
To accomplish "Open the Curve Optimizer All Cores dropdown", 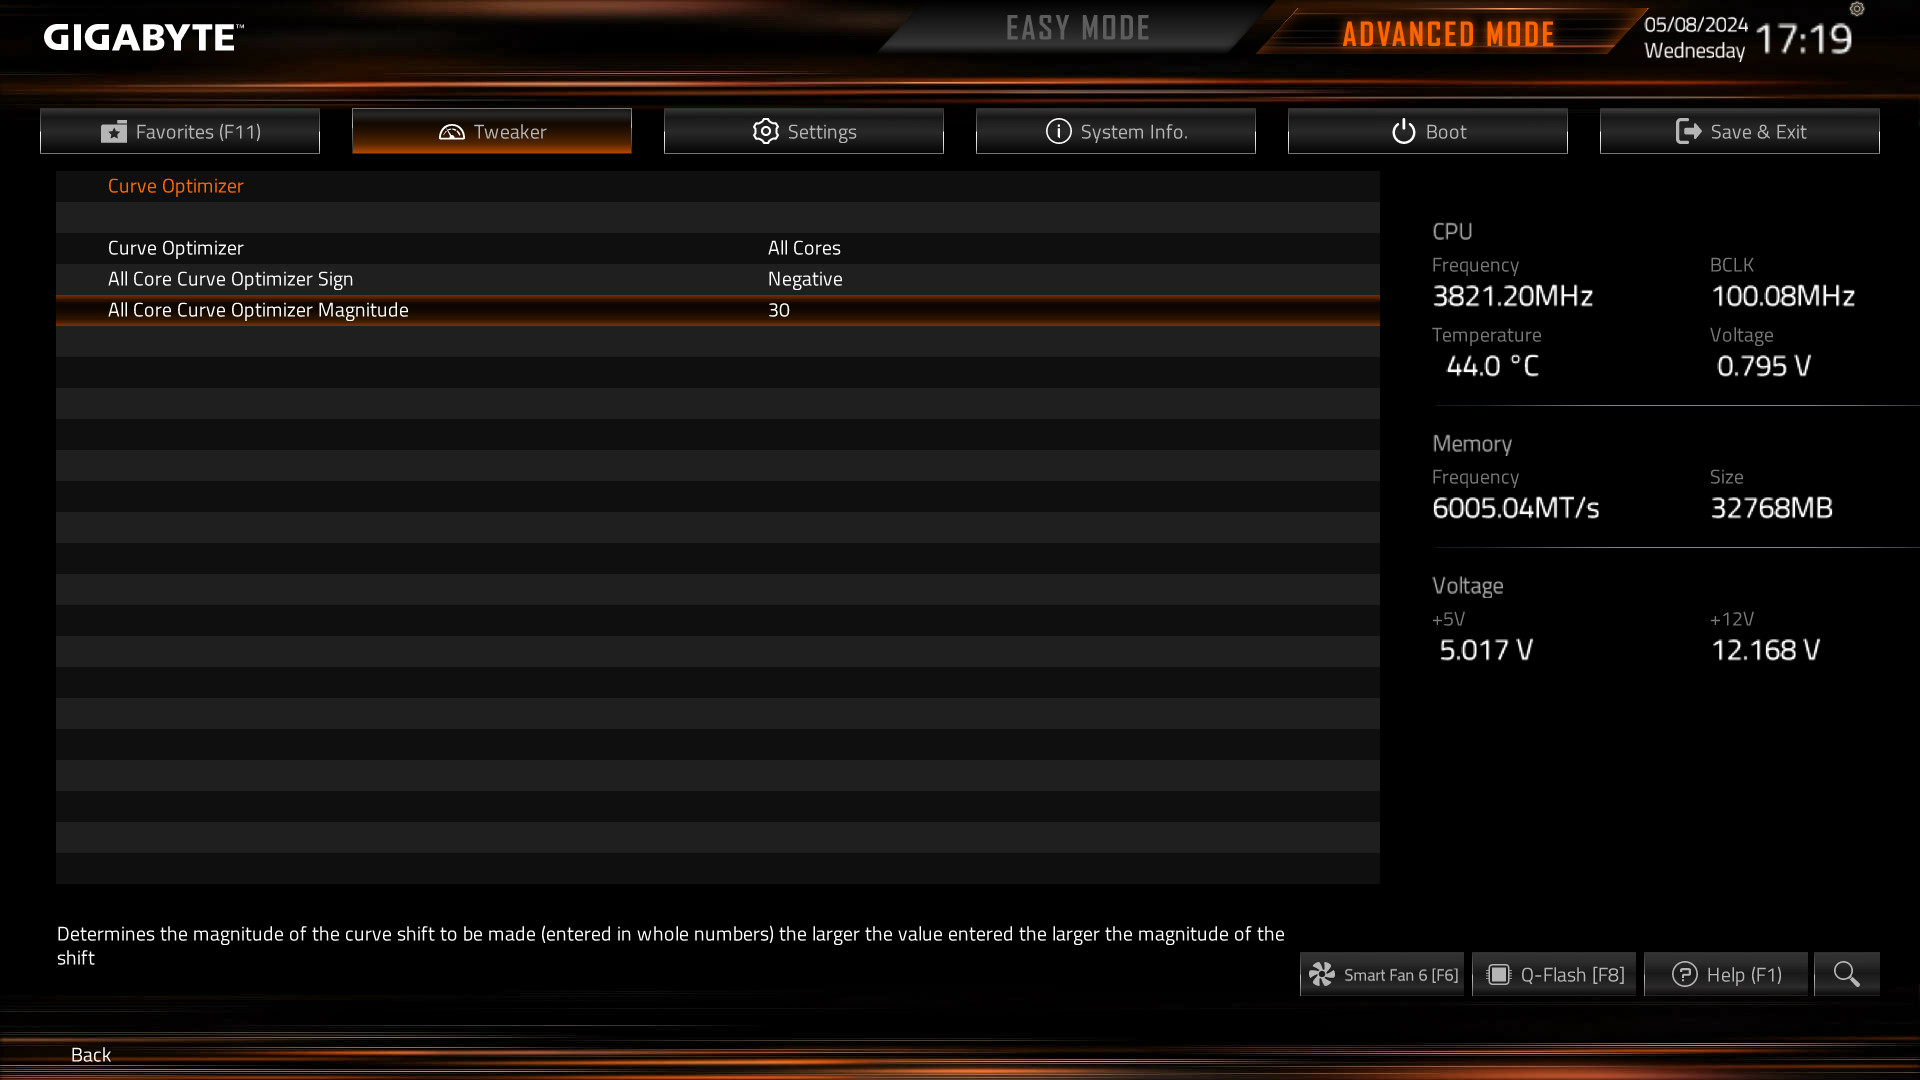I will click(x=804, y=248).
